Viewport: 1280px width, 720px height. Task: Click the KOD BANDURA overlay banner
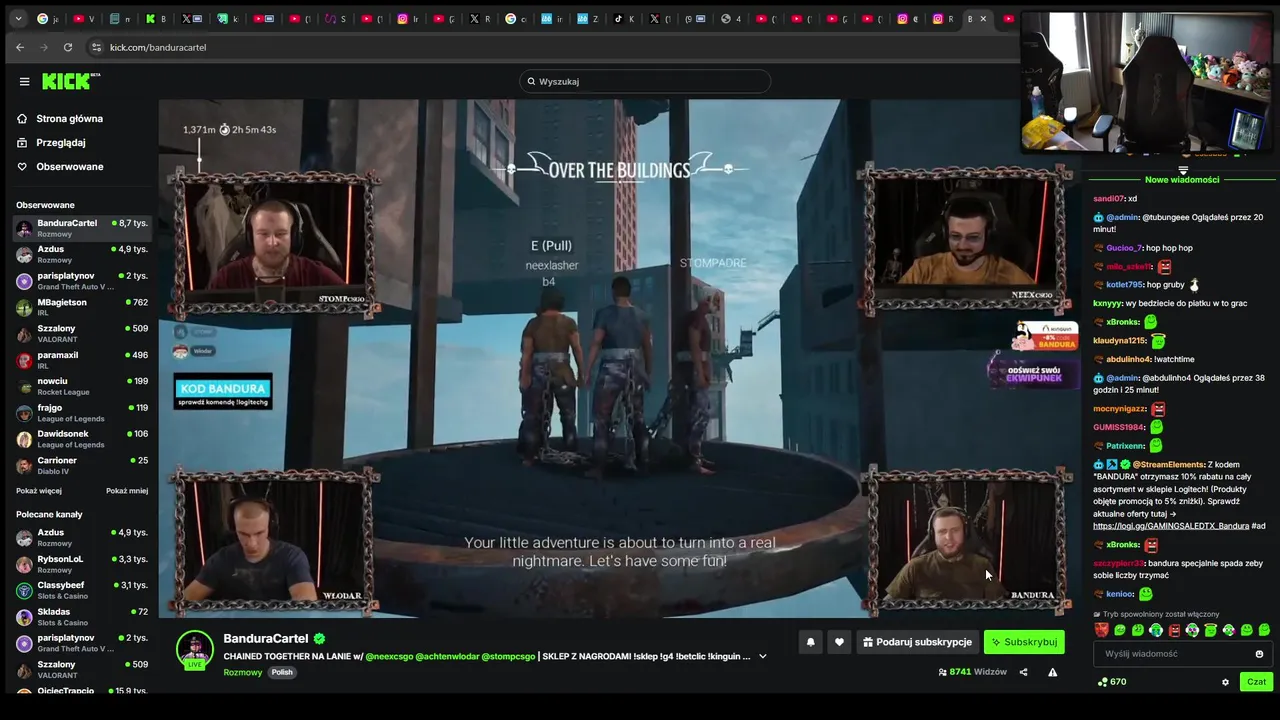222,392
